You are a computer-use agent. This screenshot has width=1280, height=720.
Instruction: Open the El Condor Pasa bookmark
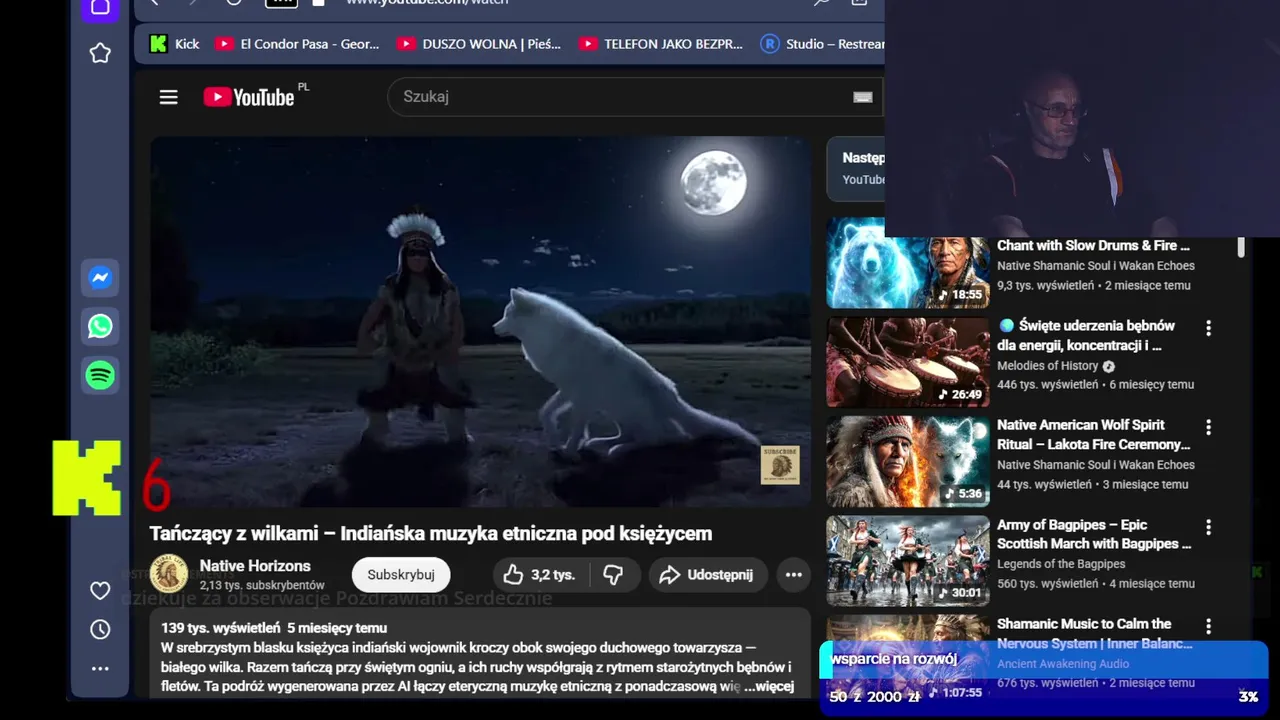point(298,44)
